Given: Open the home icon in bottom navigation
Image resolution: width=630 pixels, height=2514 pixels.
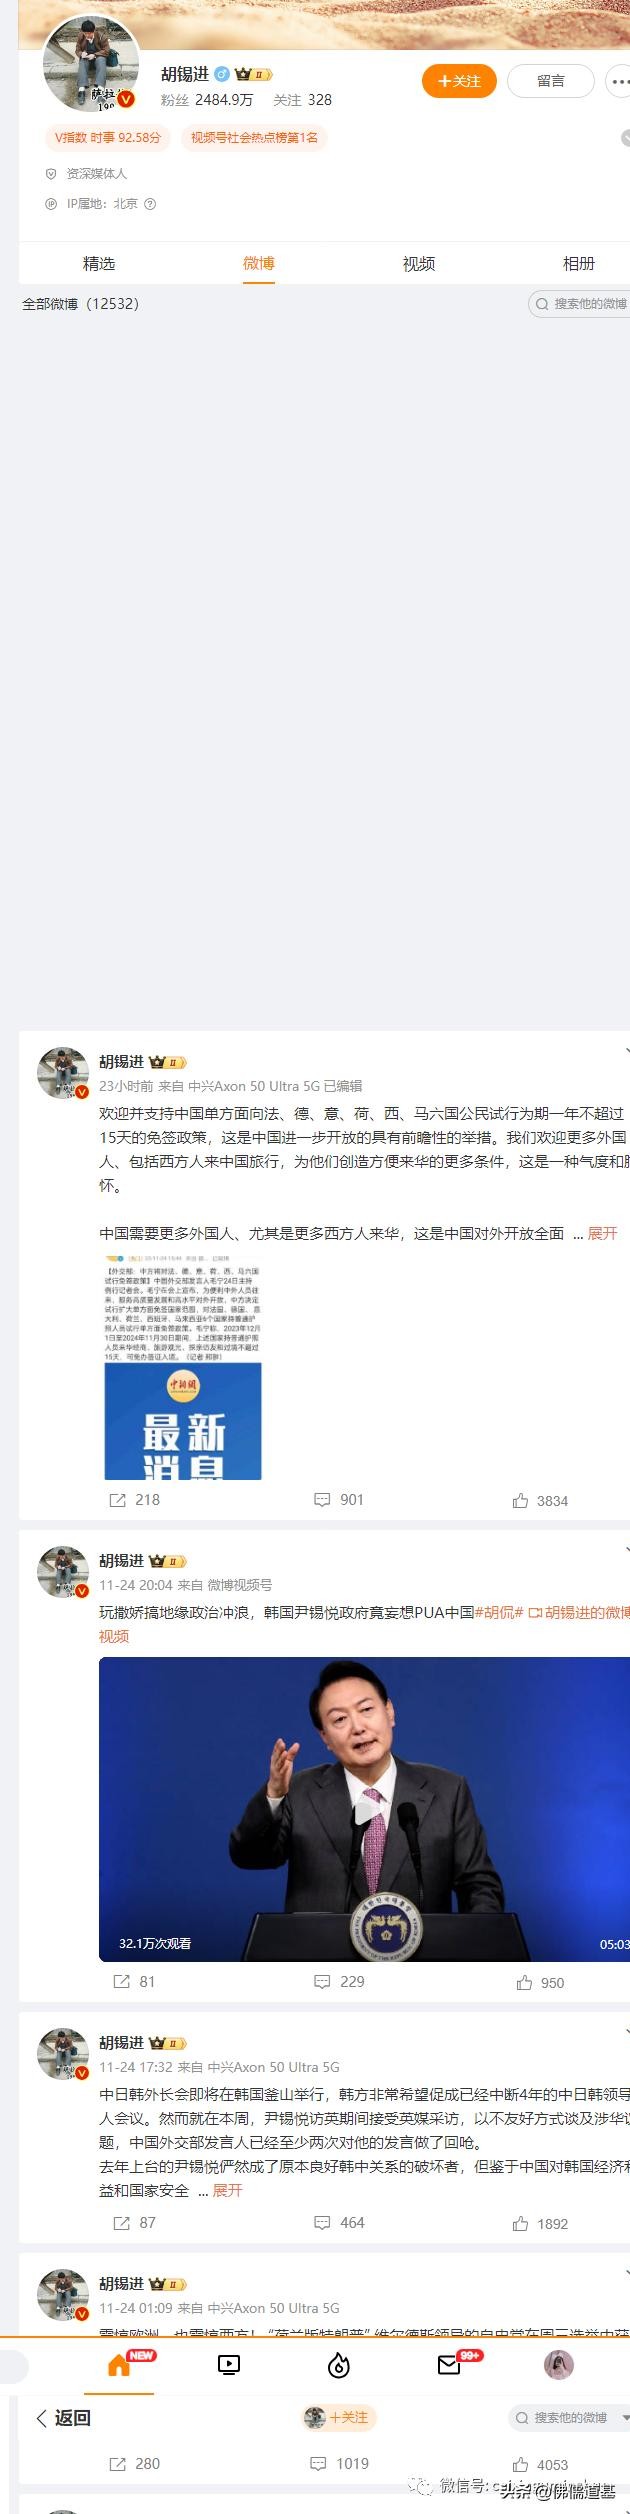Looking at the screenshot, I should pos(119,2364).
